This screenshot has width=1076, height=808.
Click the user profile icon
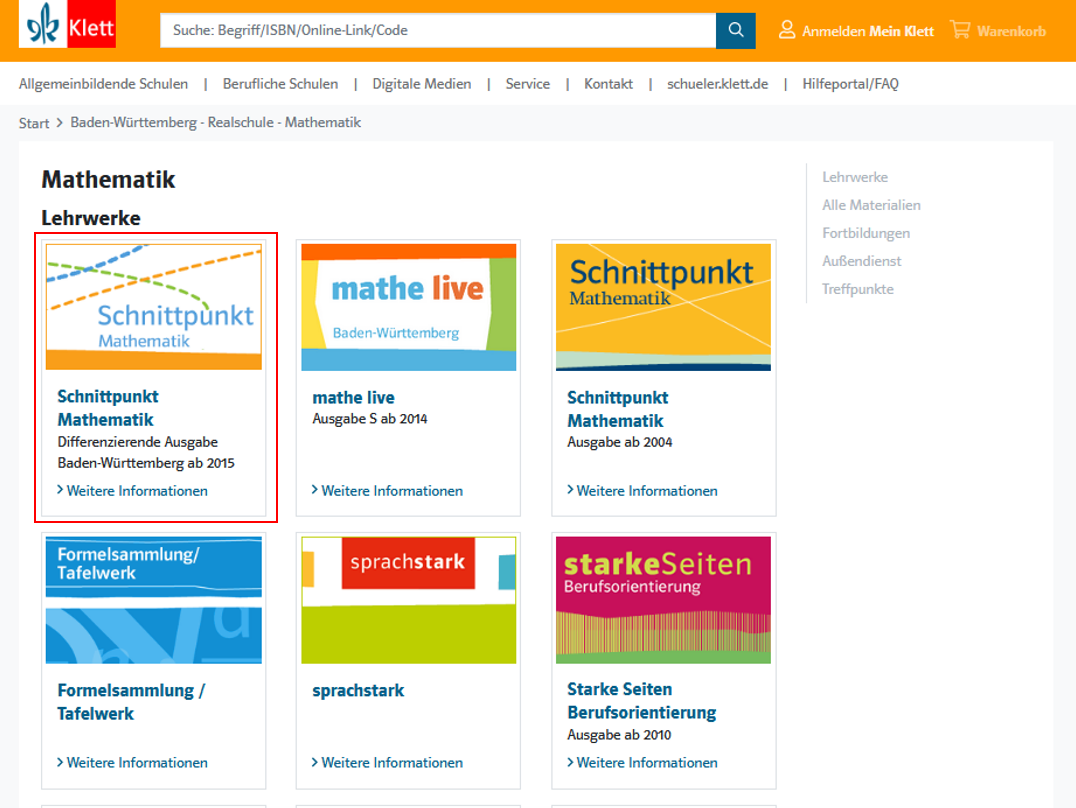pos(786,30)
